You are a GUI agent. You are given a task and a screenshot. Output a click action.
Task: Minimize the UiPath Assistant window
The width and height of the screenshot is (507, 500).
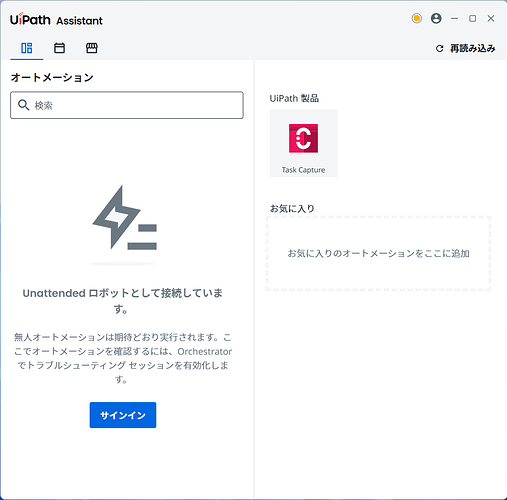pyautogui.click(x=454, y=18)
